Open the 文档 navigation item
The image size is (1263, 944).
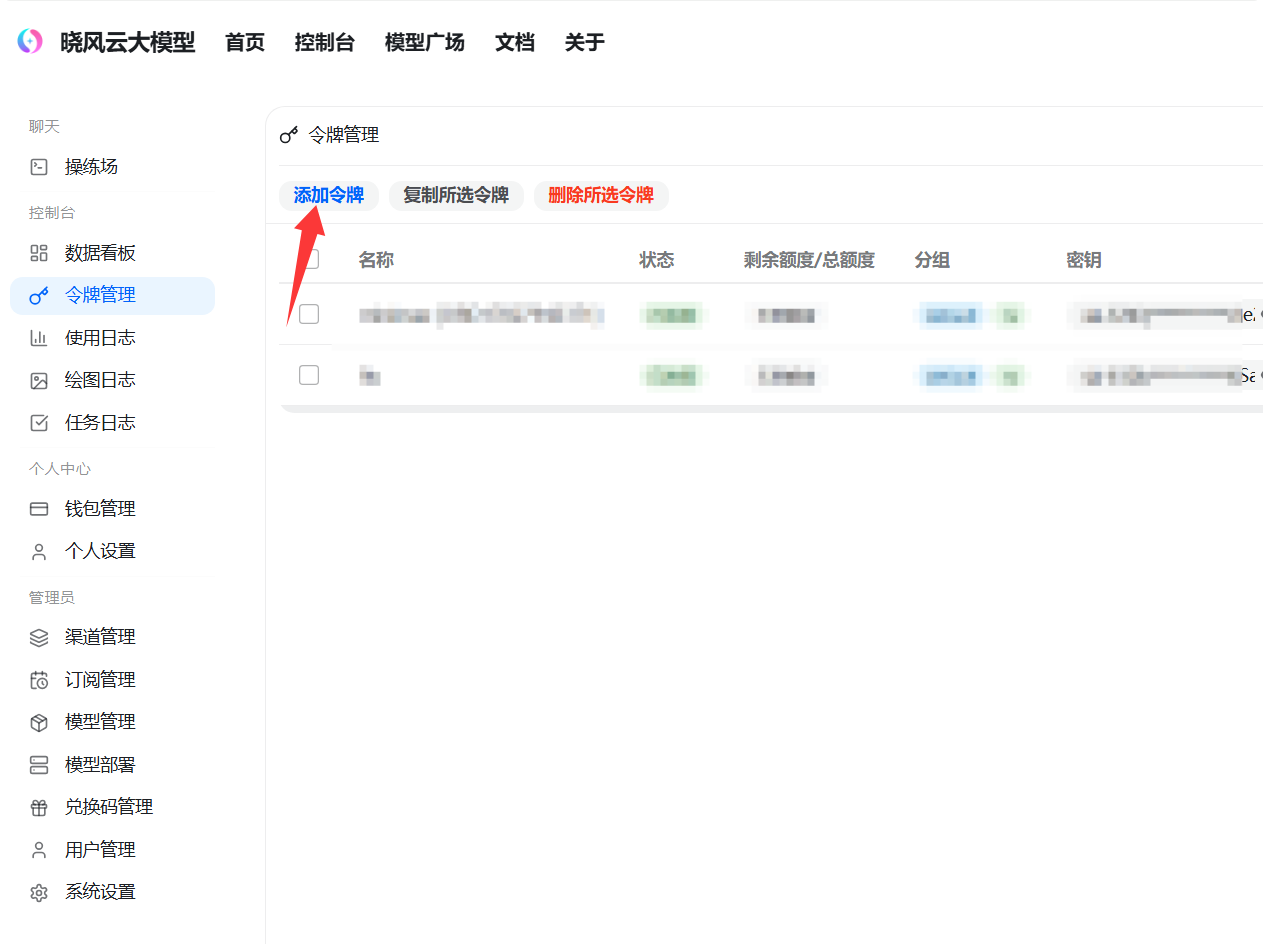pyautogui.click(x=515, y=42)
